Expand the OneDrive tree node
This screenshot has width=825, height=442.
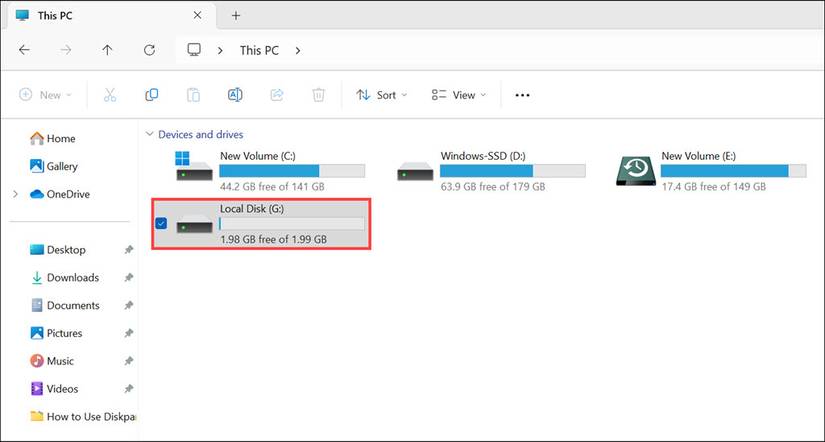point(15,194)
